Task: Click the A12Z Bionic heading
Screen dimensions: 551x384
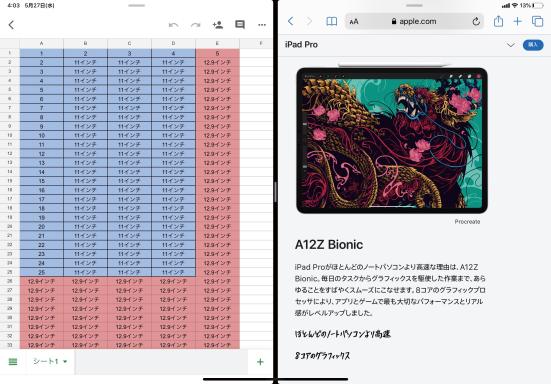Action: pos(329,245)
